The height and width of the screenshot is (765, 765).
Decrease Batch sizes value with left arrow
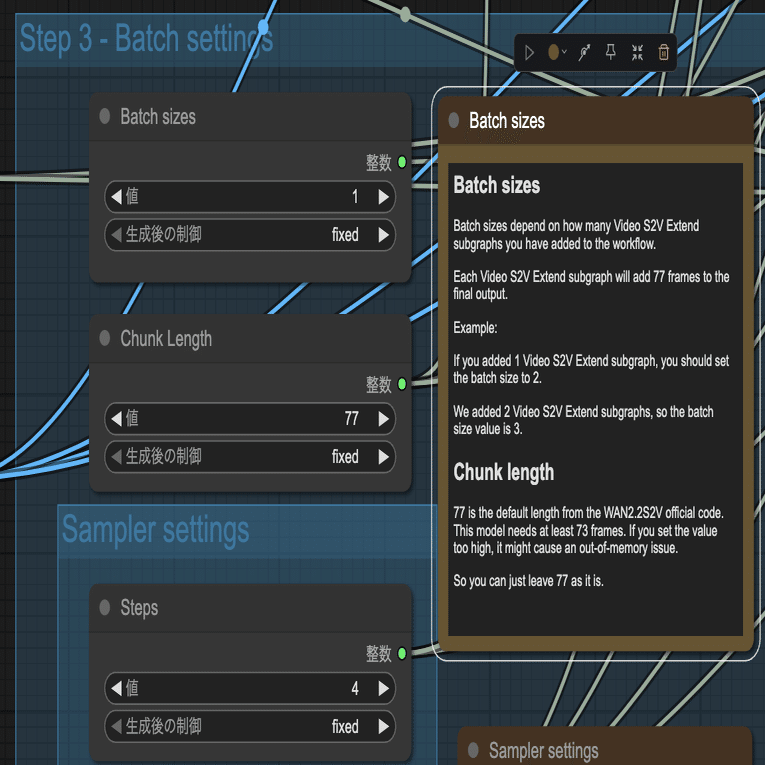coord(116,197)
